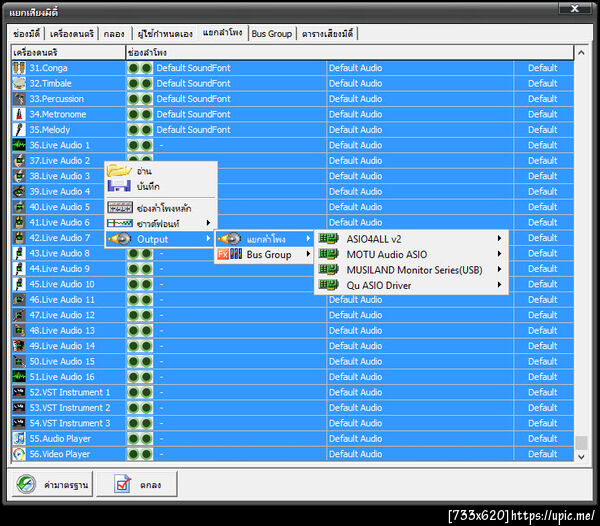This screenshot has width=600, height=526.
Task: Toggle the green speaker dots for 34.Metronome
Action: (x=140, y=114)
